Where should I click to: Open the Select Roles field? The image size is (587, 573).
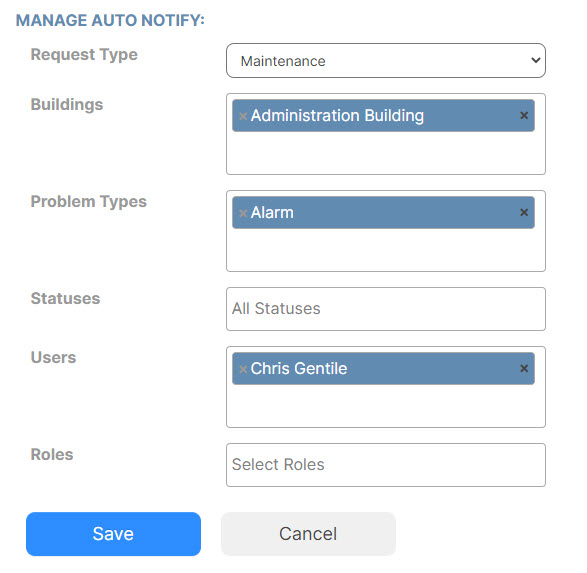pos(386,465)
